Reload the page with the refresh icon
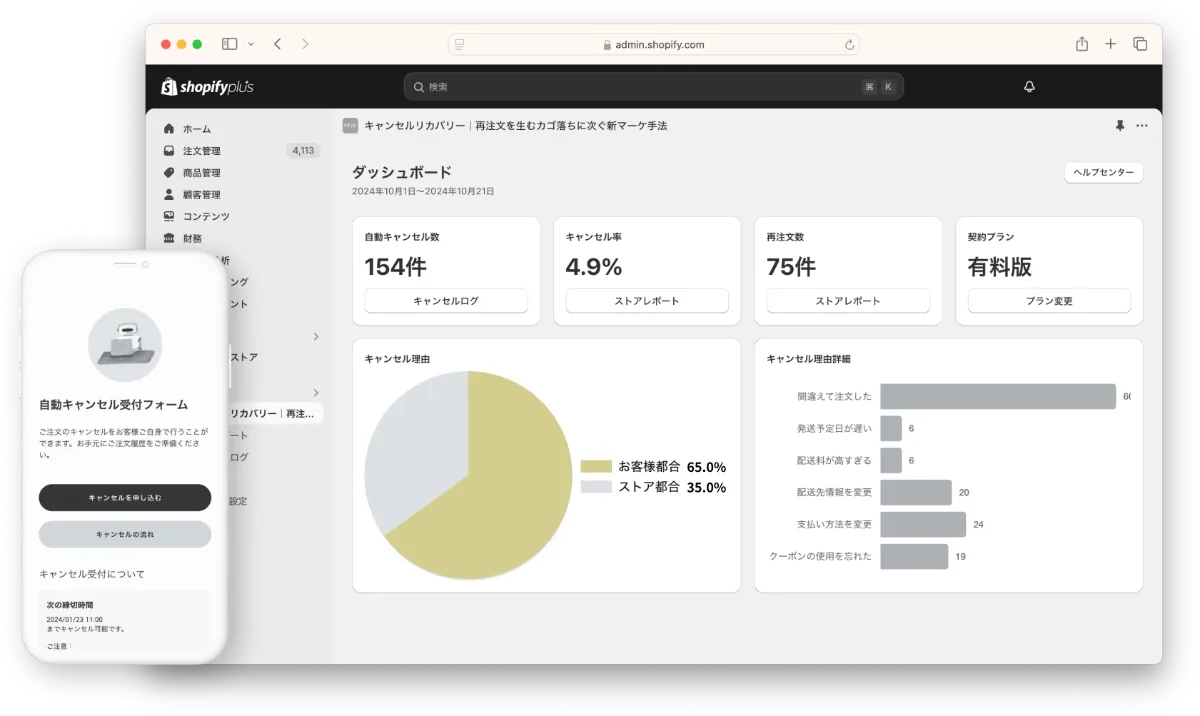Viewport: 1200px width, 716px height. tap(849, 45)
